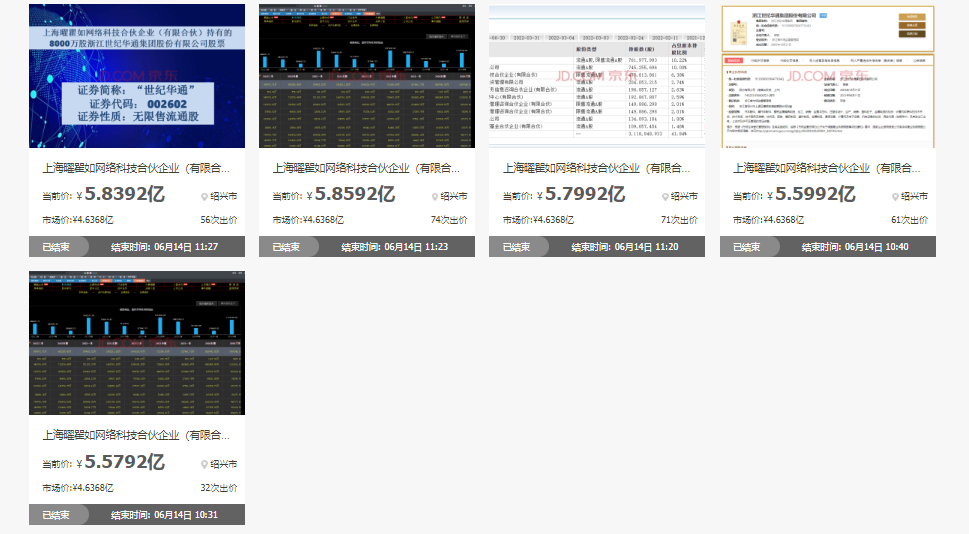Open the 5.7992亿 auction thumbnail image

point(597,76)
